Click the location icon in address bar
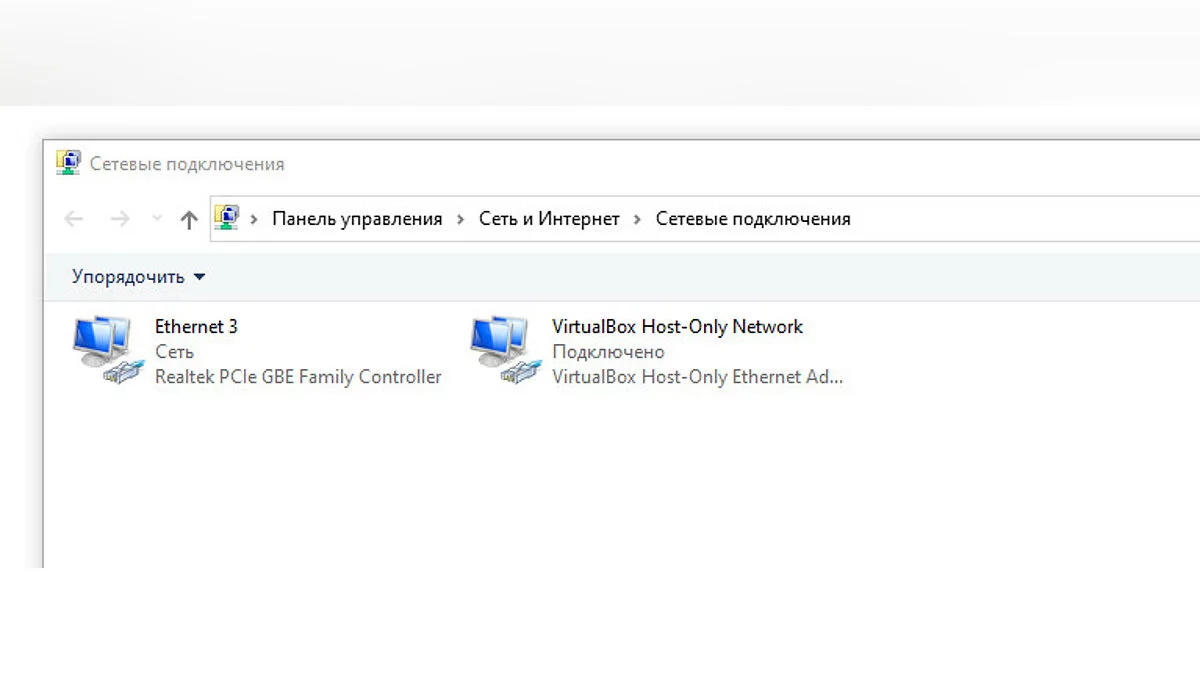1200x675 pixels. pos(227,218)
